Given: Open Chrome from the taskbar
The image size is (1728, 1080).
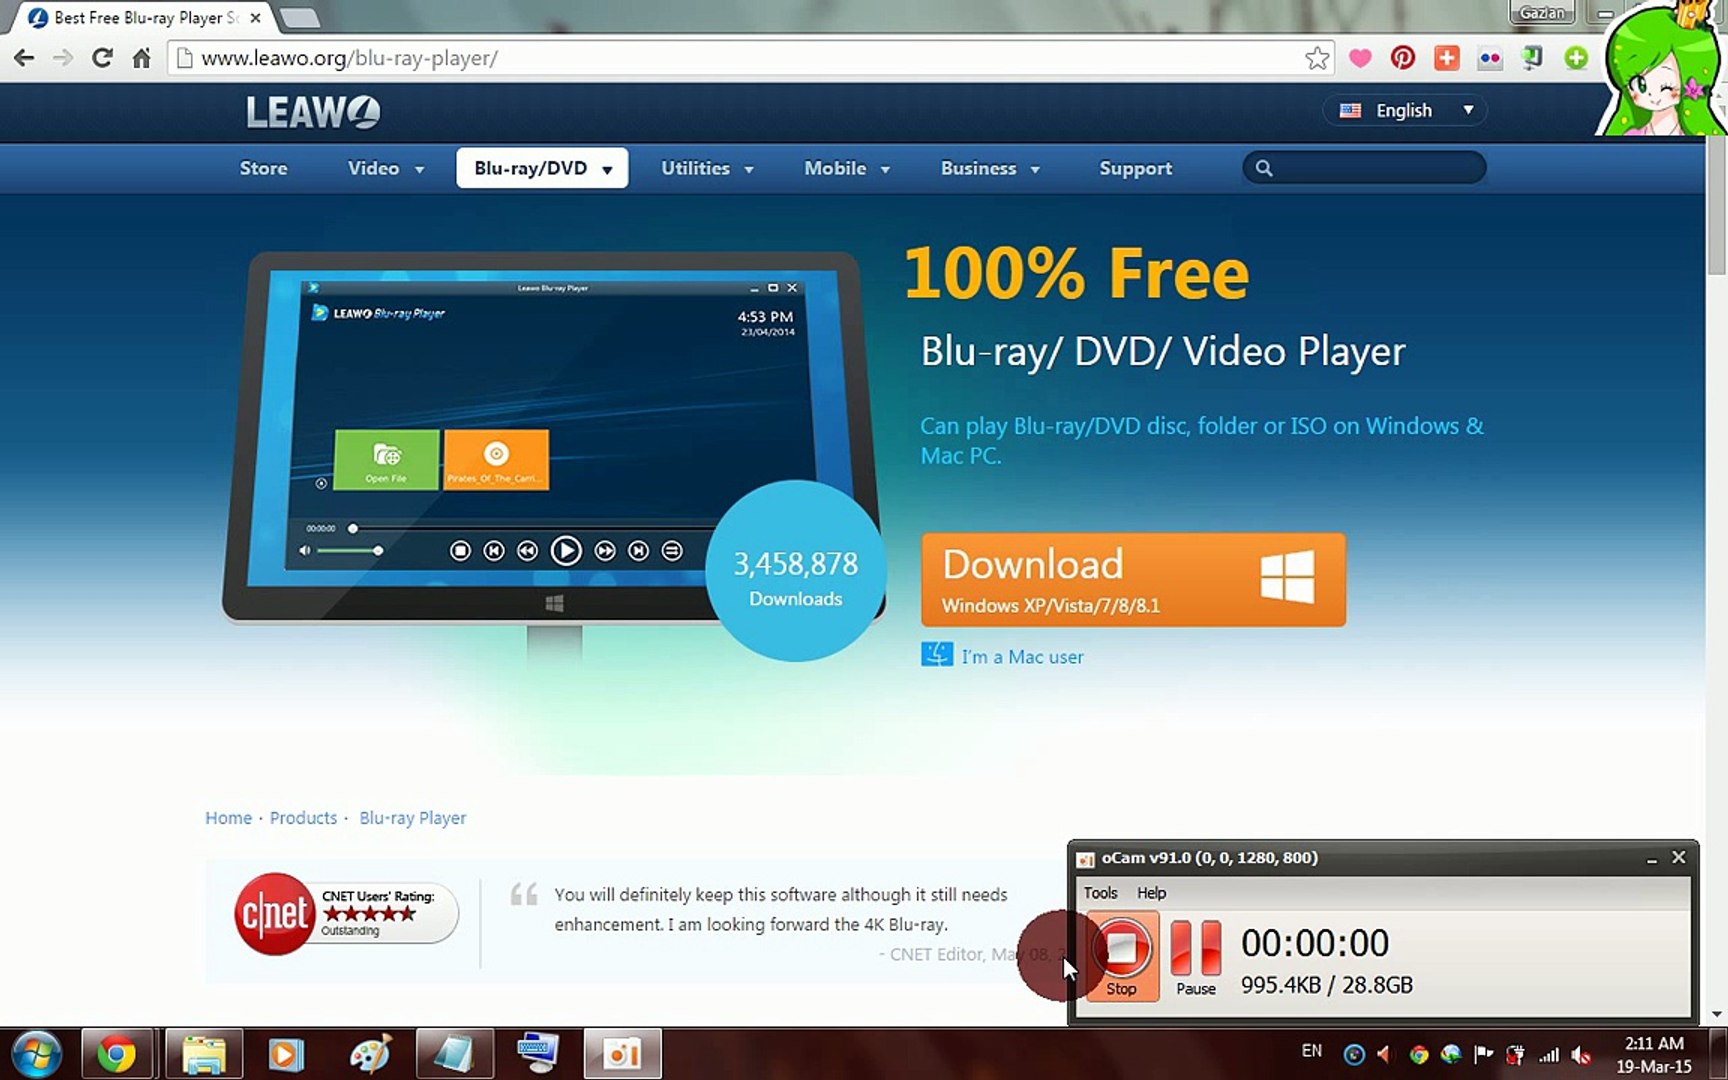Looking at the screenshot, I should pyautogui.click(x=116, y=1054).
